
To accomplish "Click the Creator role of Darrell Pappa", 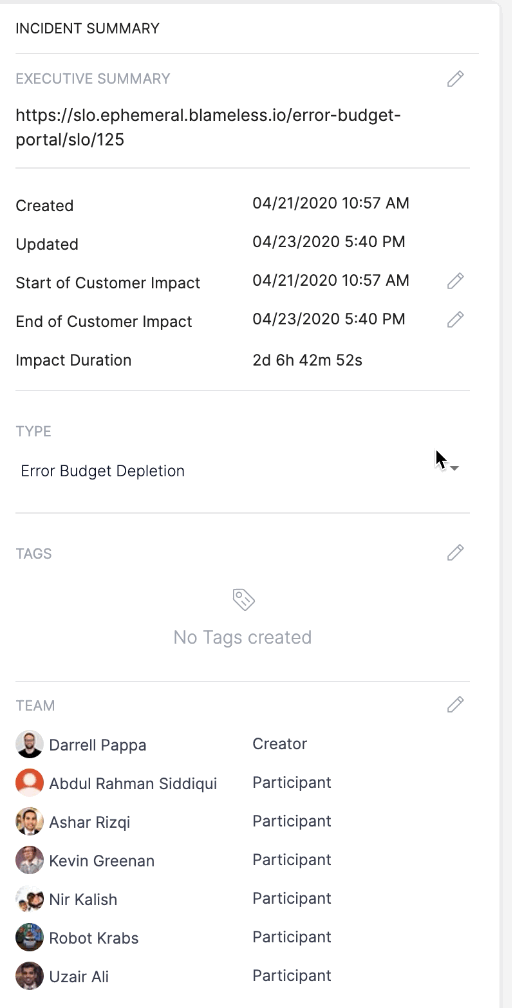I will click(280, 743).
